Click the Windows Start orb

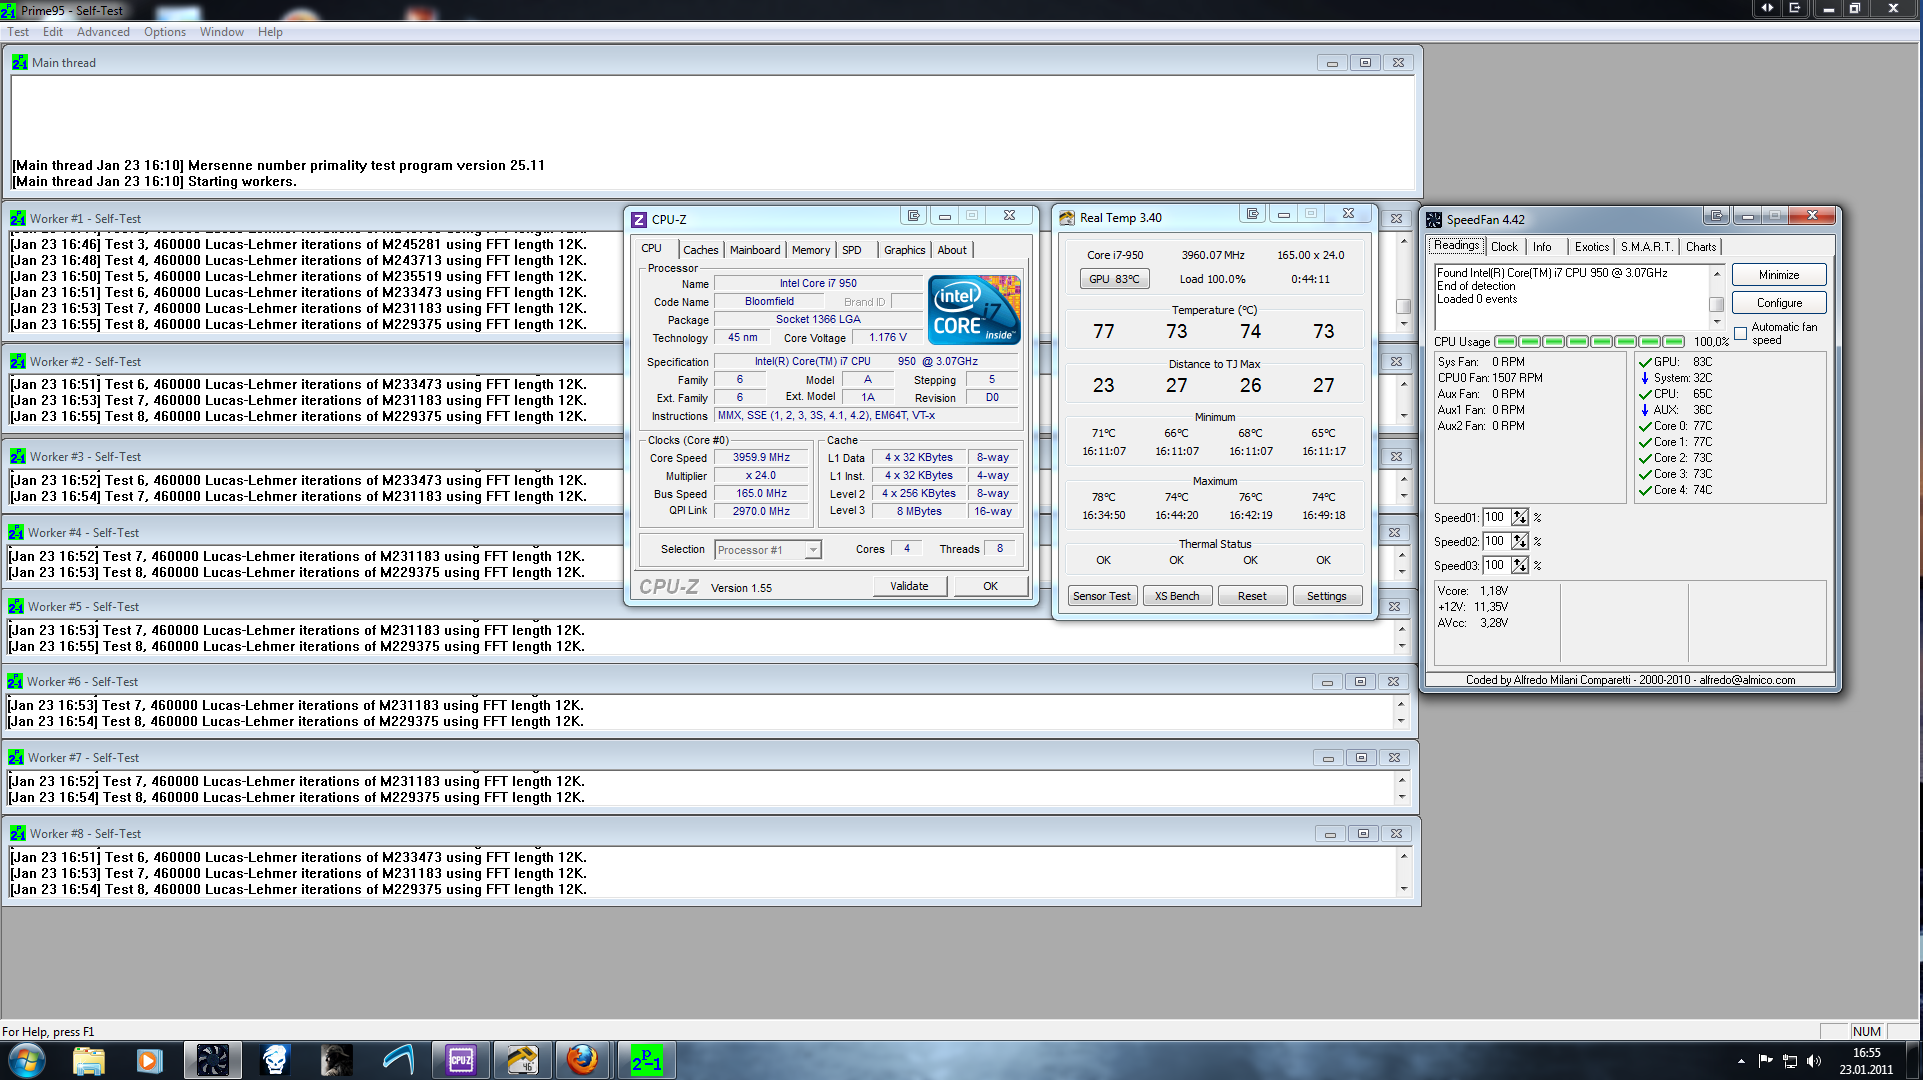(x=26, y=1060)
